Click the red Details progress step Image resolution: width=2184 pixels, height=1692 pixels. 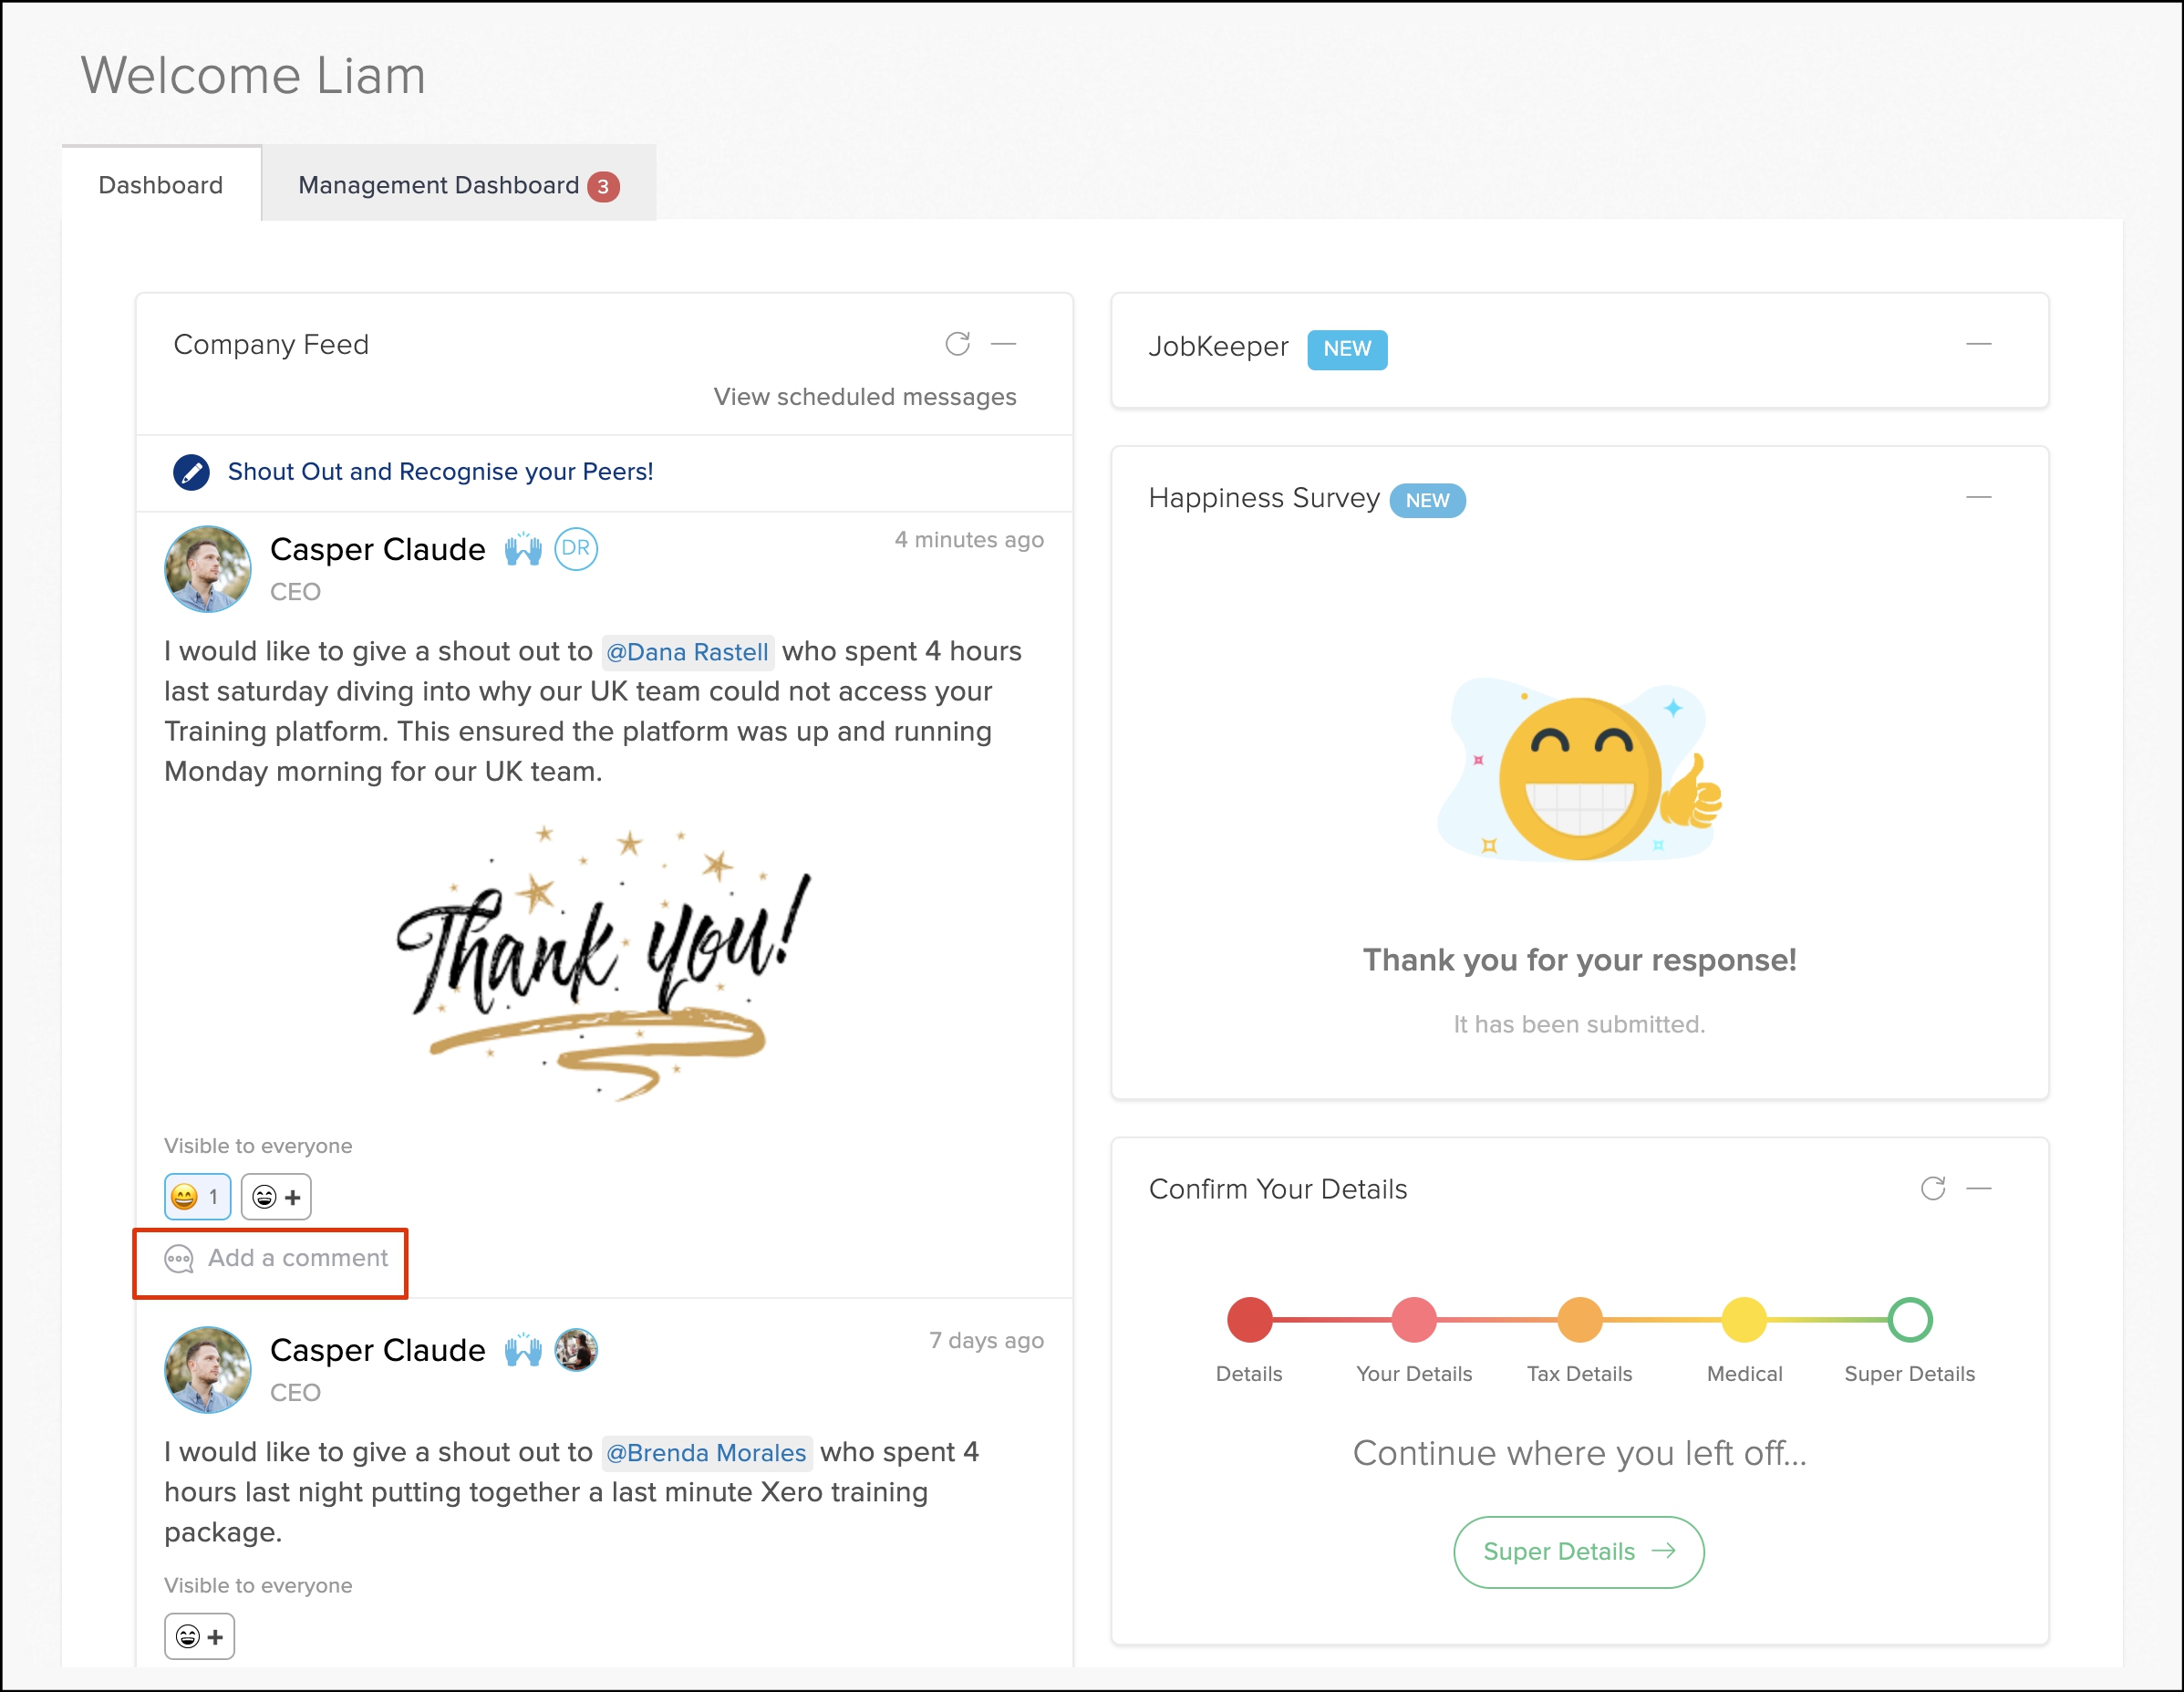pyautogui.click(x=1249, y=1320)
